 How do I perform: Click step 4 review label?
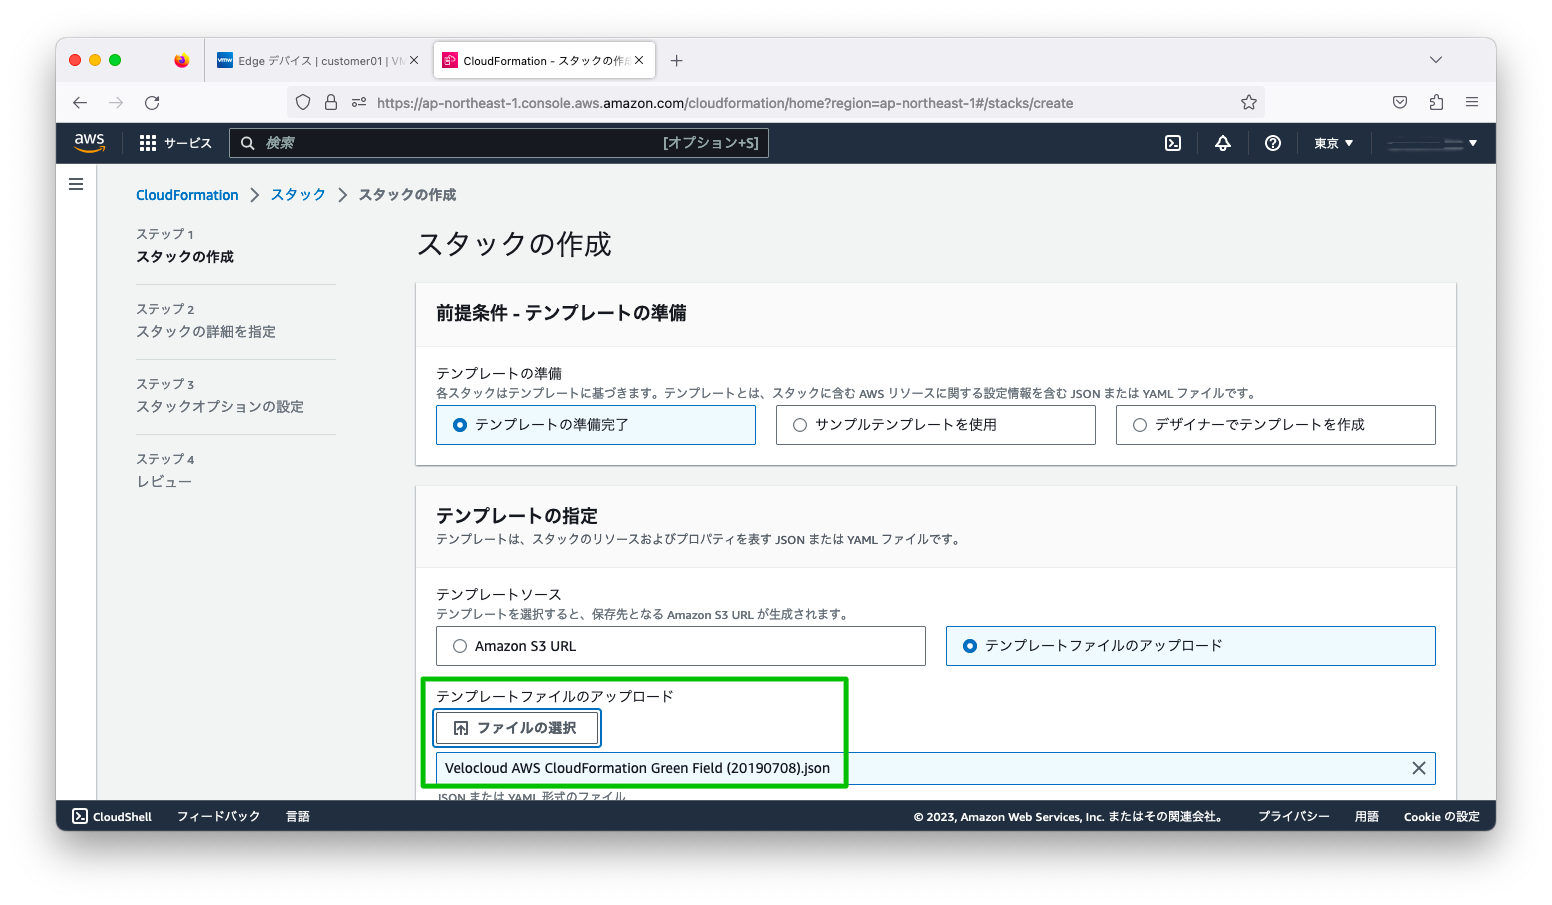click(164, 481)
